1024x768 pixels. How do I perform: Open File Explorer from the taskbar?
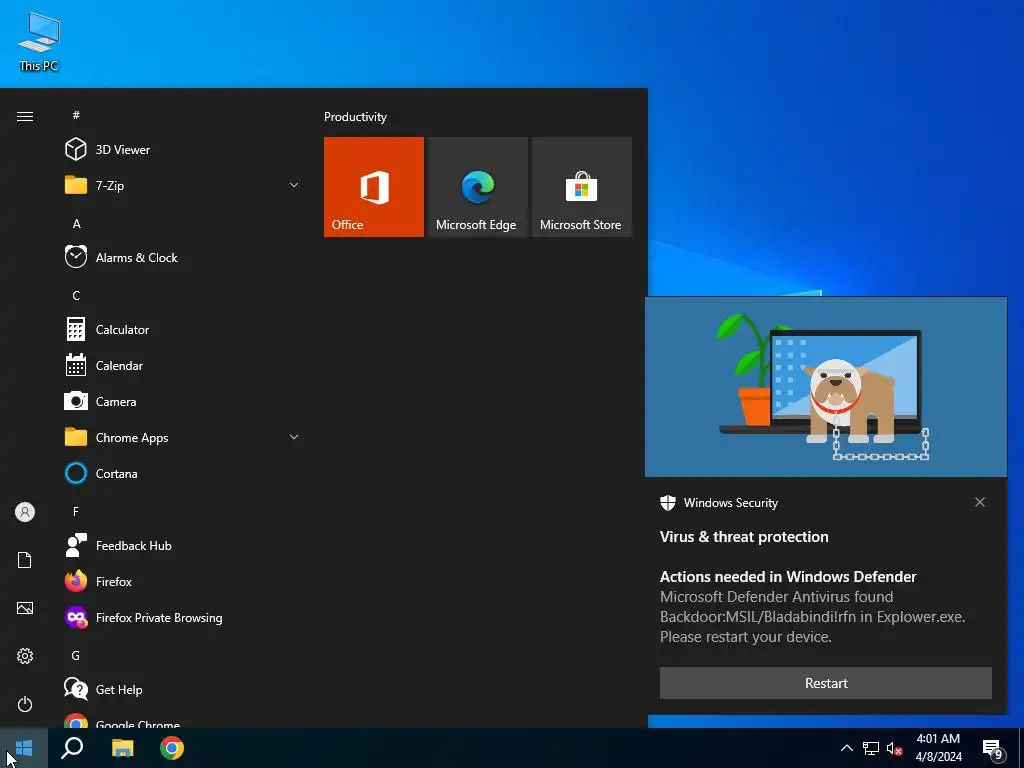pos(122,748)
